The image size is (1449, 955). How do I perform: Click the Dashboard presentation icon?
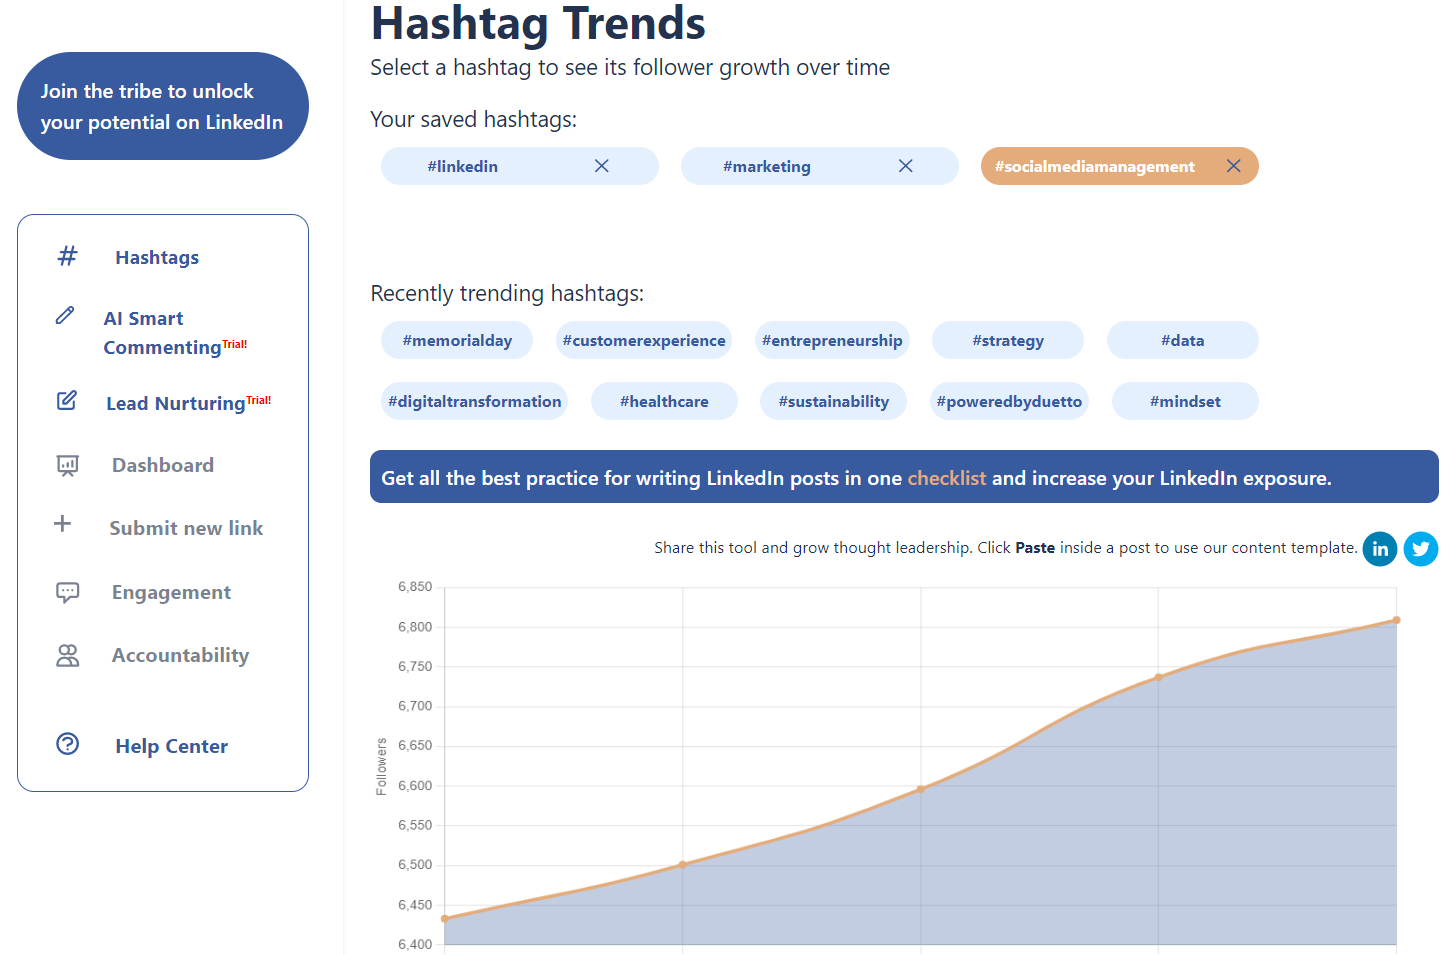tap(67, 465)
